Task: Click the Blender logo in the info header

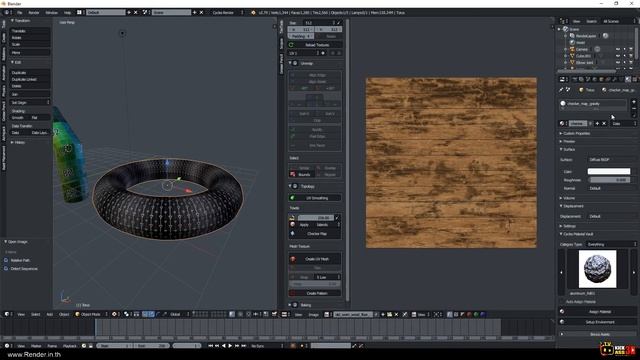Action: click(253, 13)
